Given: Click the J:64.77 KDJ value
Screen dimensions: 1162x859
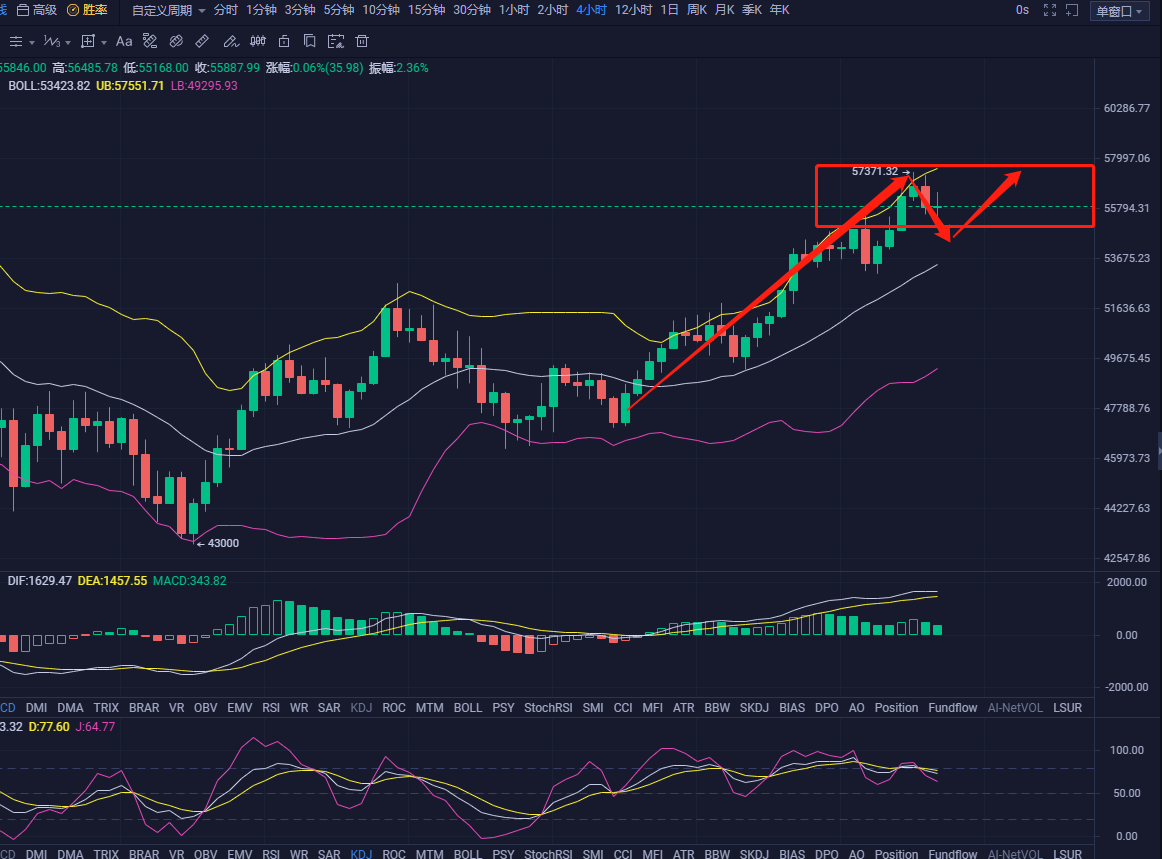Looking at the screenshot, I should click(x=95, y=727).
